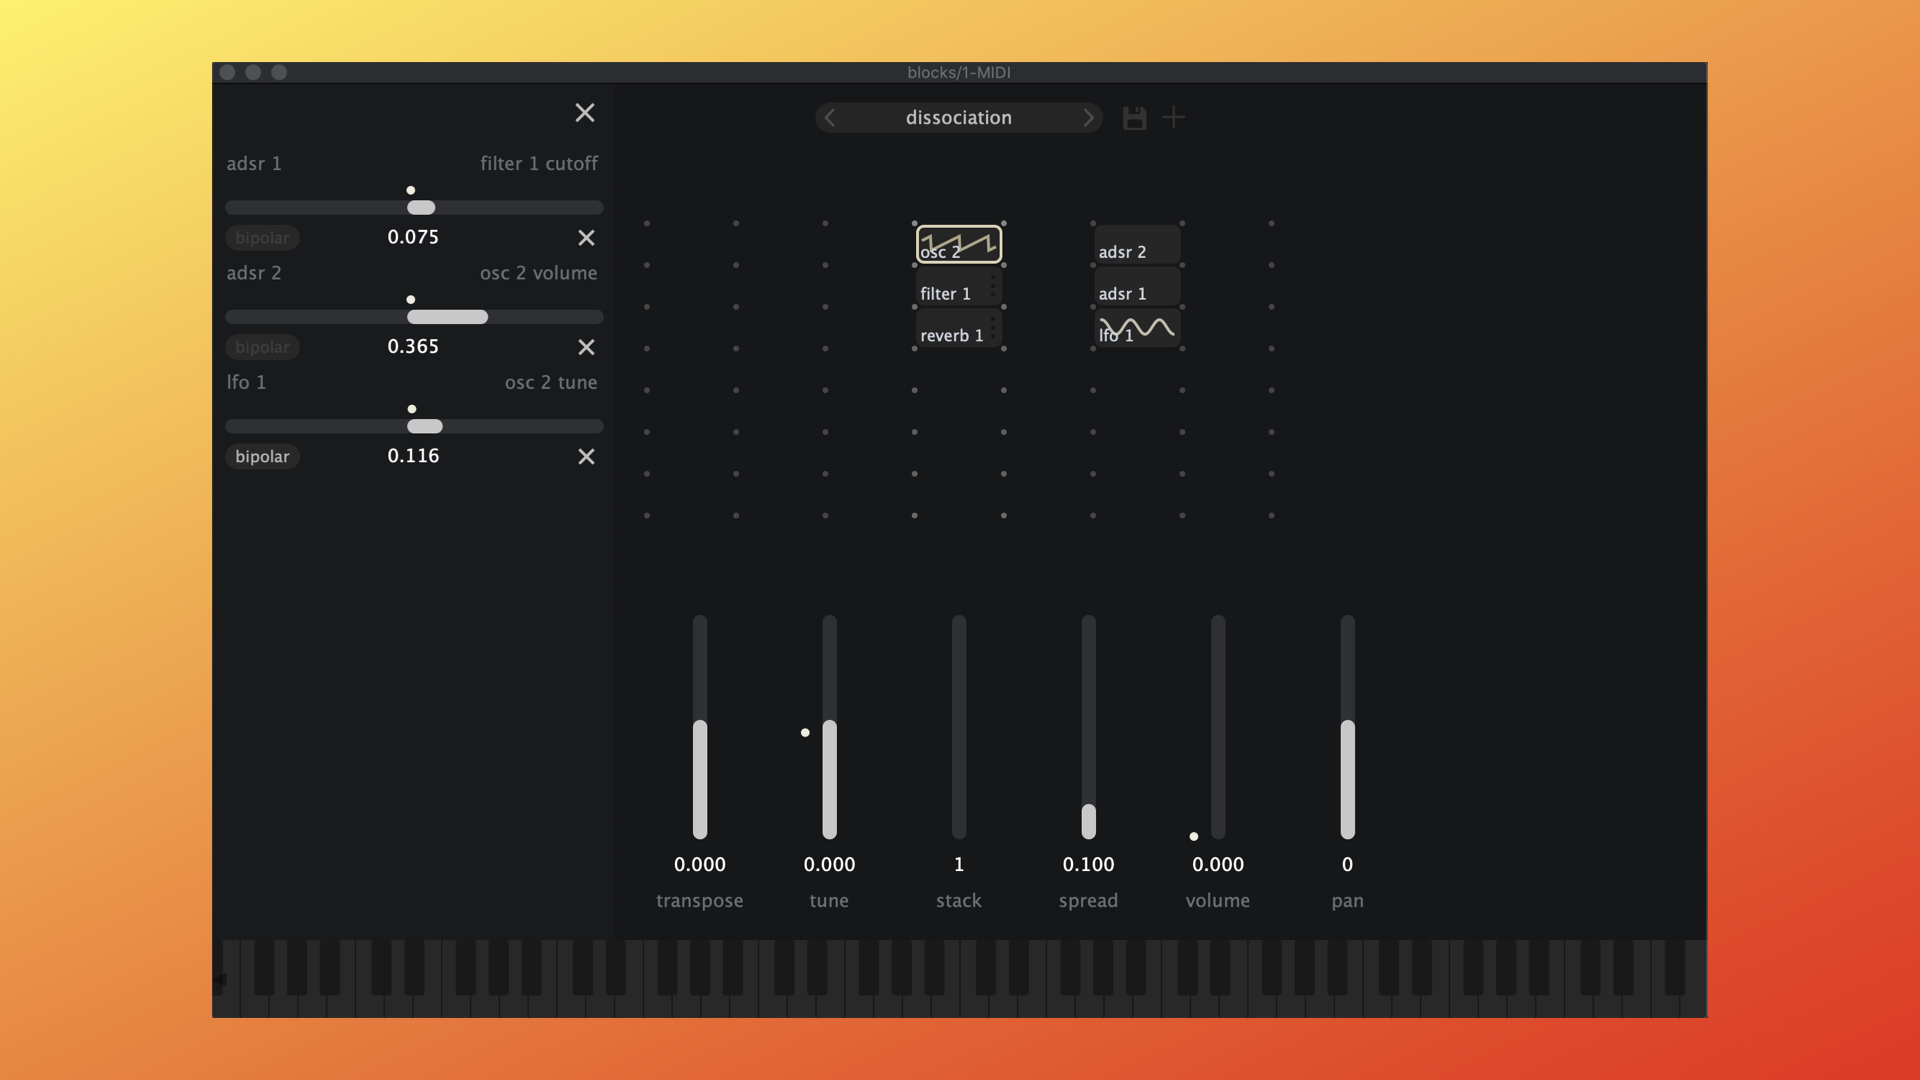Image resolution: width=1920 pixels, height=1080 pixels.
Task: Click the adsr 1 modulator block
Action: 1137,289
